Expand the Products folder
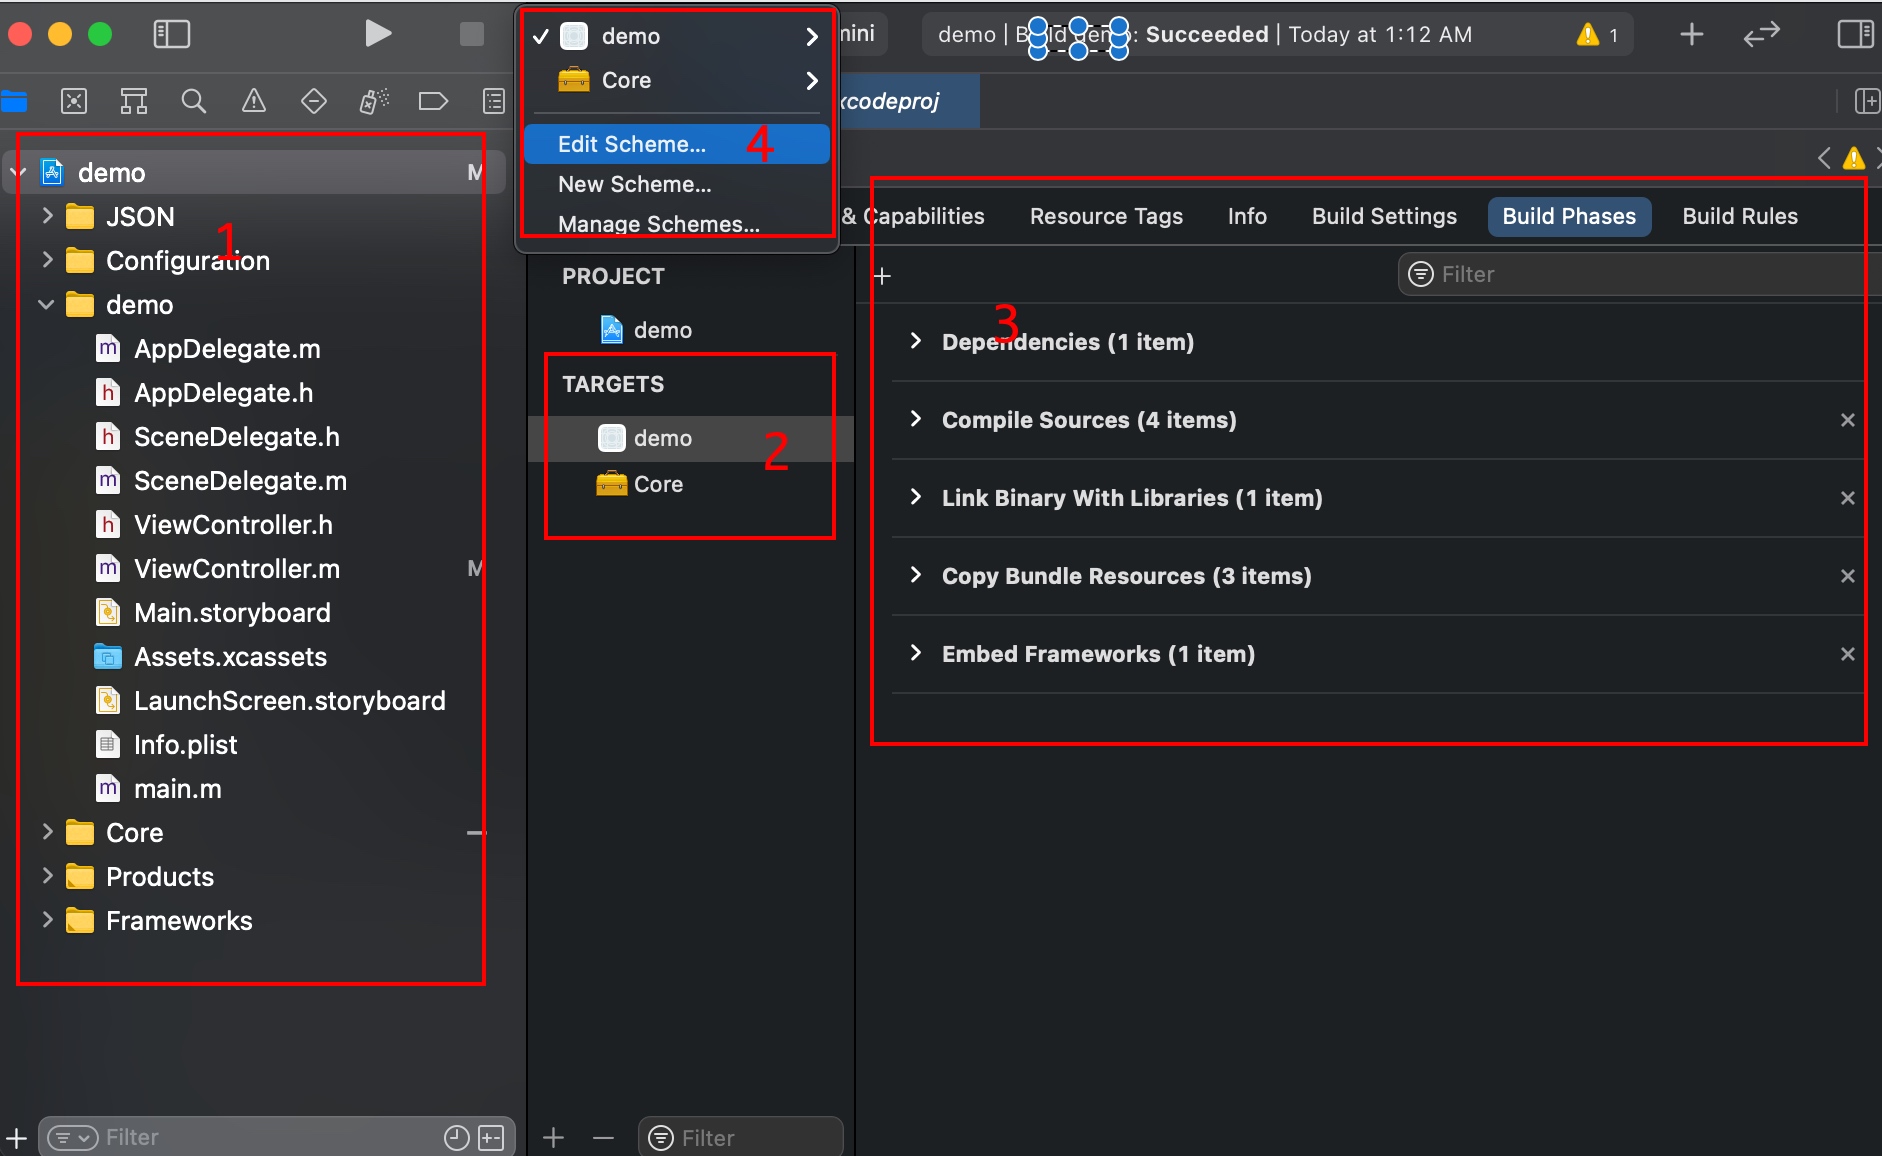 coord(47,876)
